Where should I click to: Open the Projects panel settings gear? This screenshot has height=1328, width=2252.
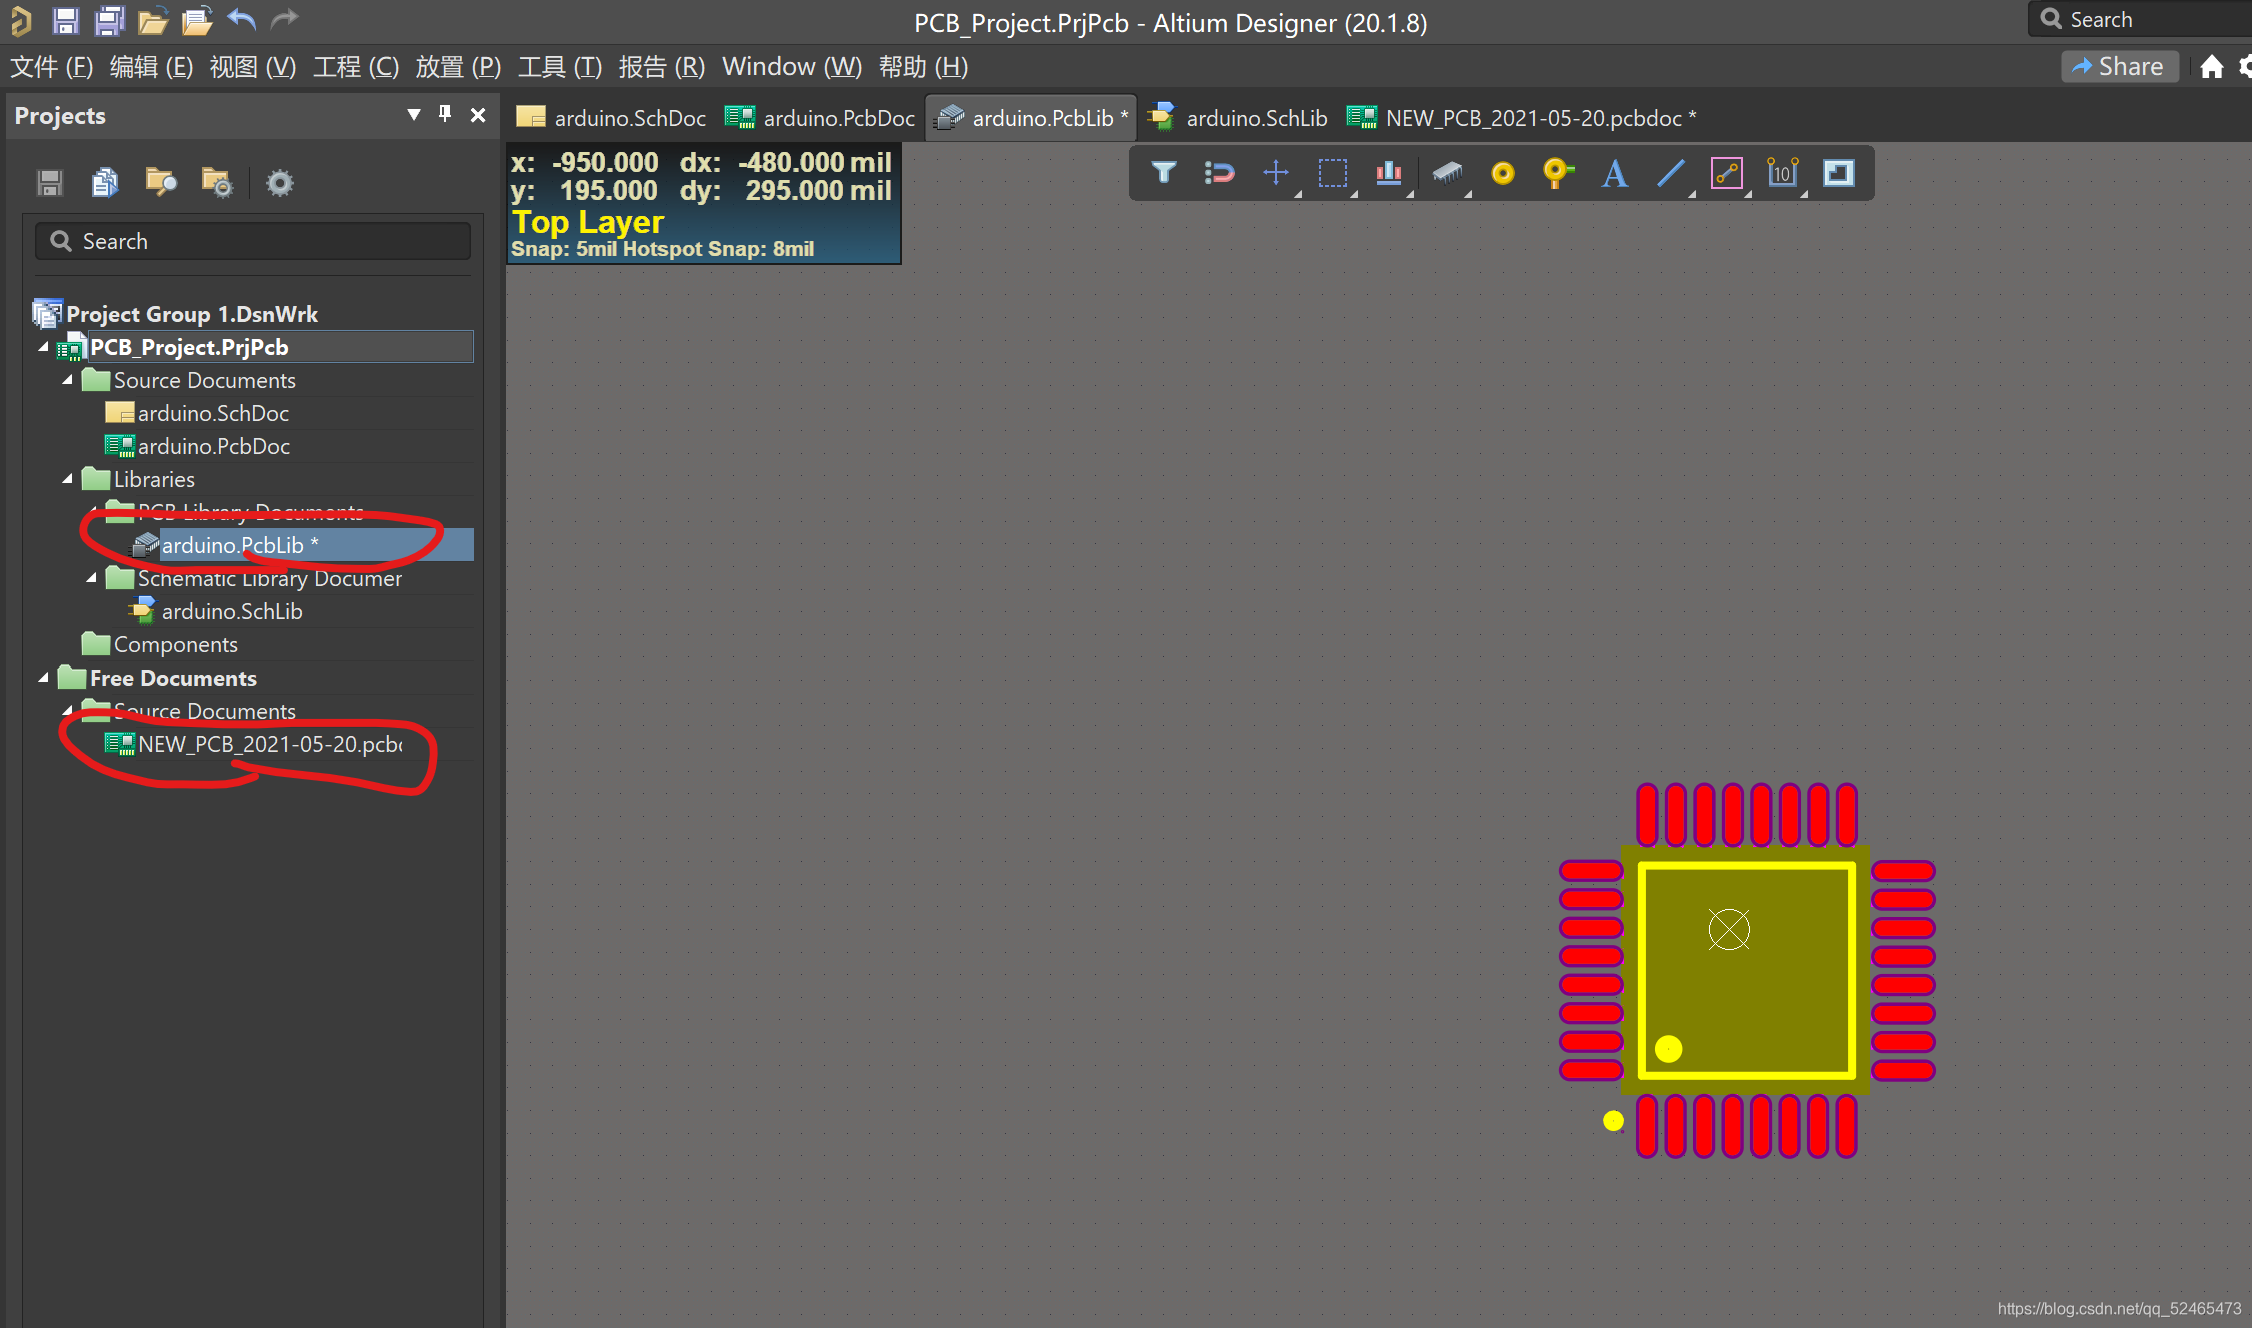(x=280, y=183)
